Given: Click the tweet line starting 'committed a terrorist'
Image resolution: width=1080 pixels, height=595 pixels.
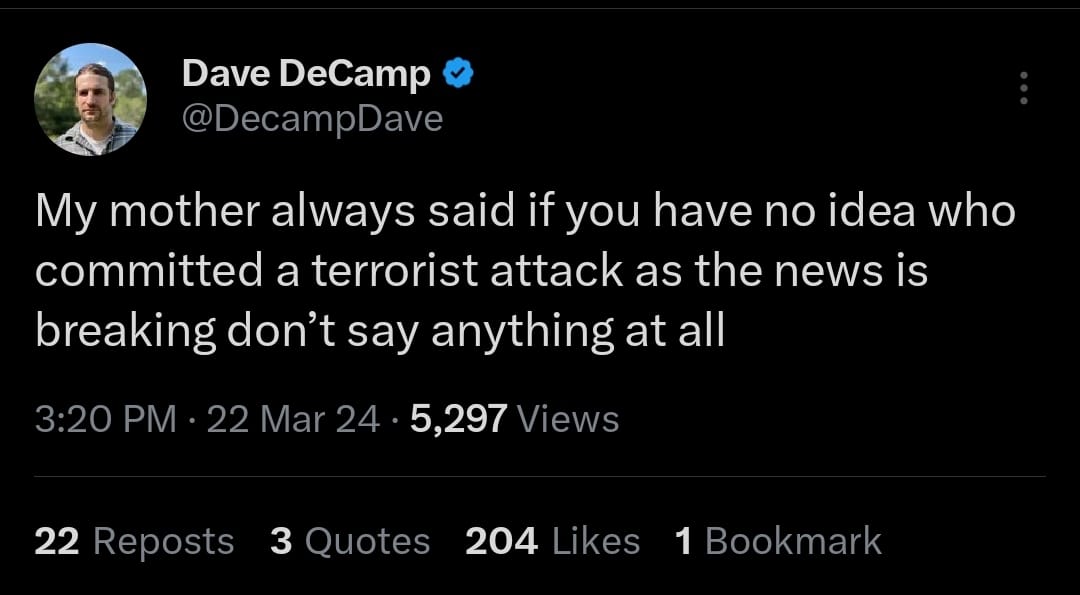Looking at the screenshot, I should (481, 272).
